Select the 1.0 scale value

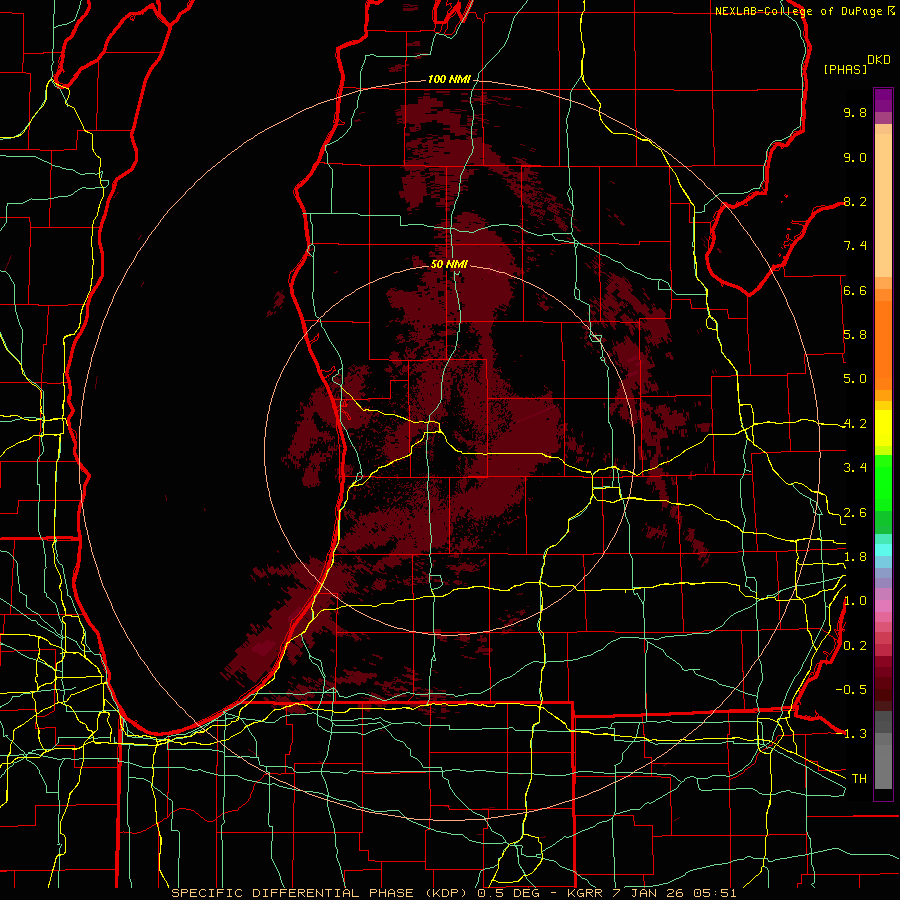[x=855, y=601]
